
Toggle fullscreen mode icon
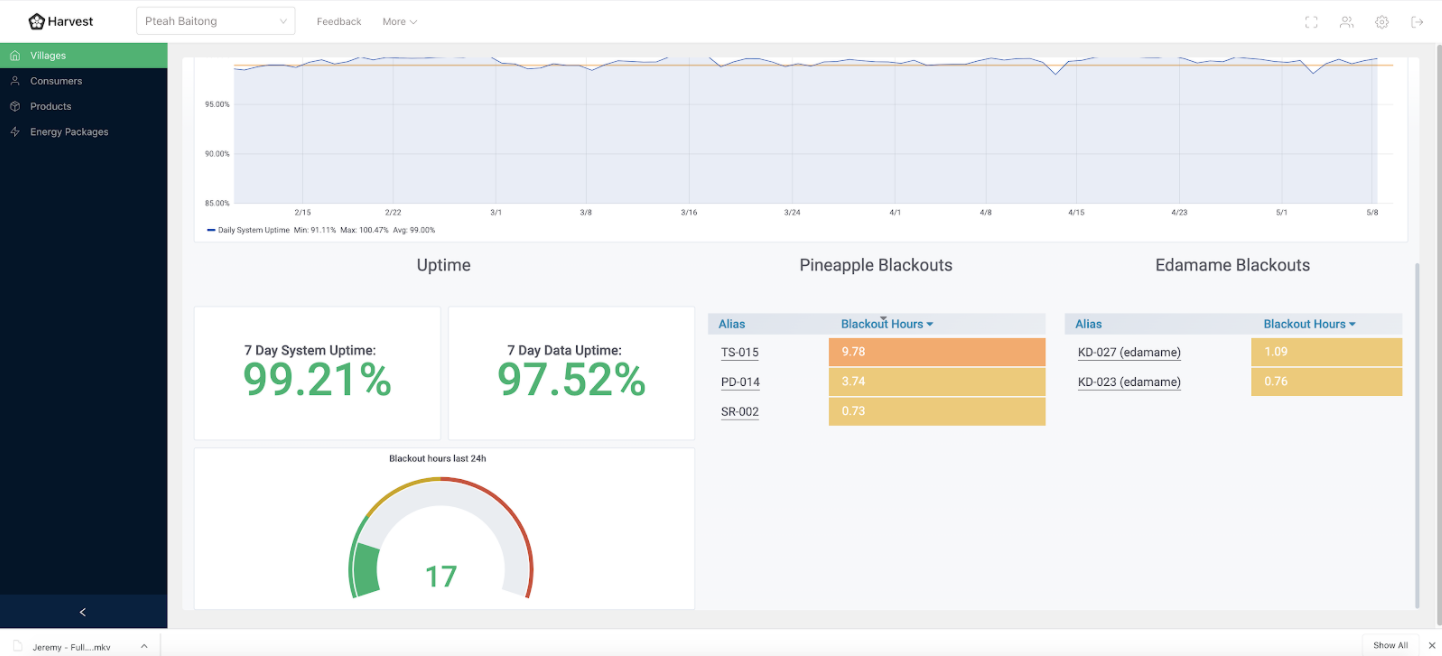coord(1311,22)
